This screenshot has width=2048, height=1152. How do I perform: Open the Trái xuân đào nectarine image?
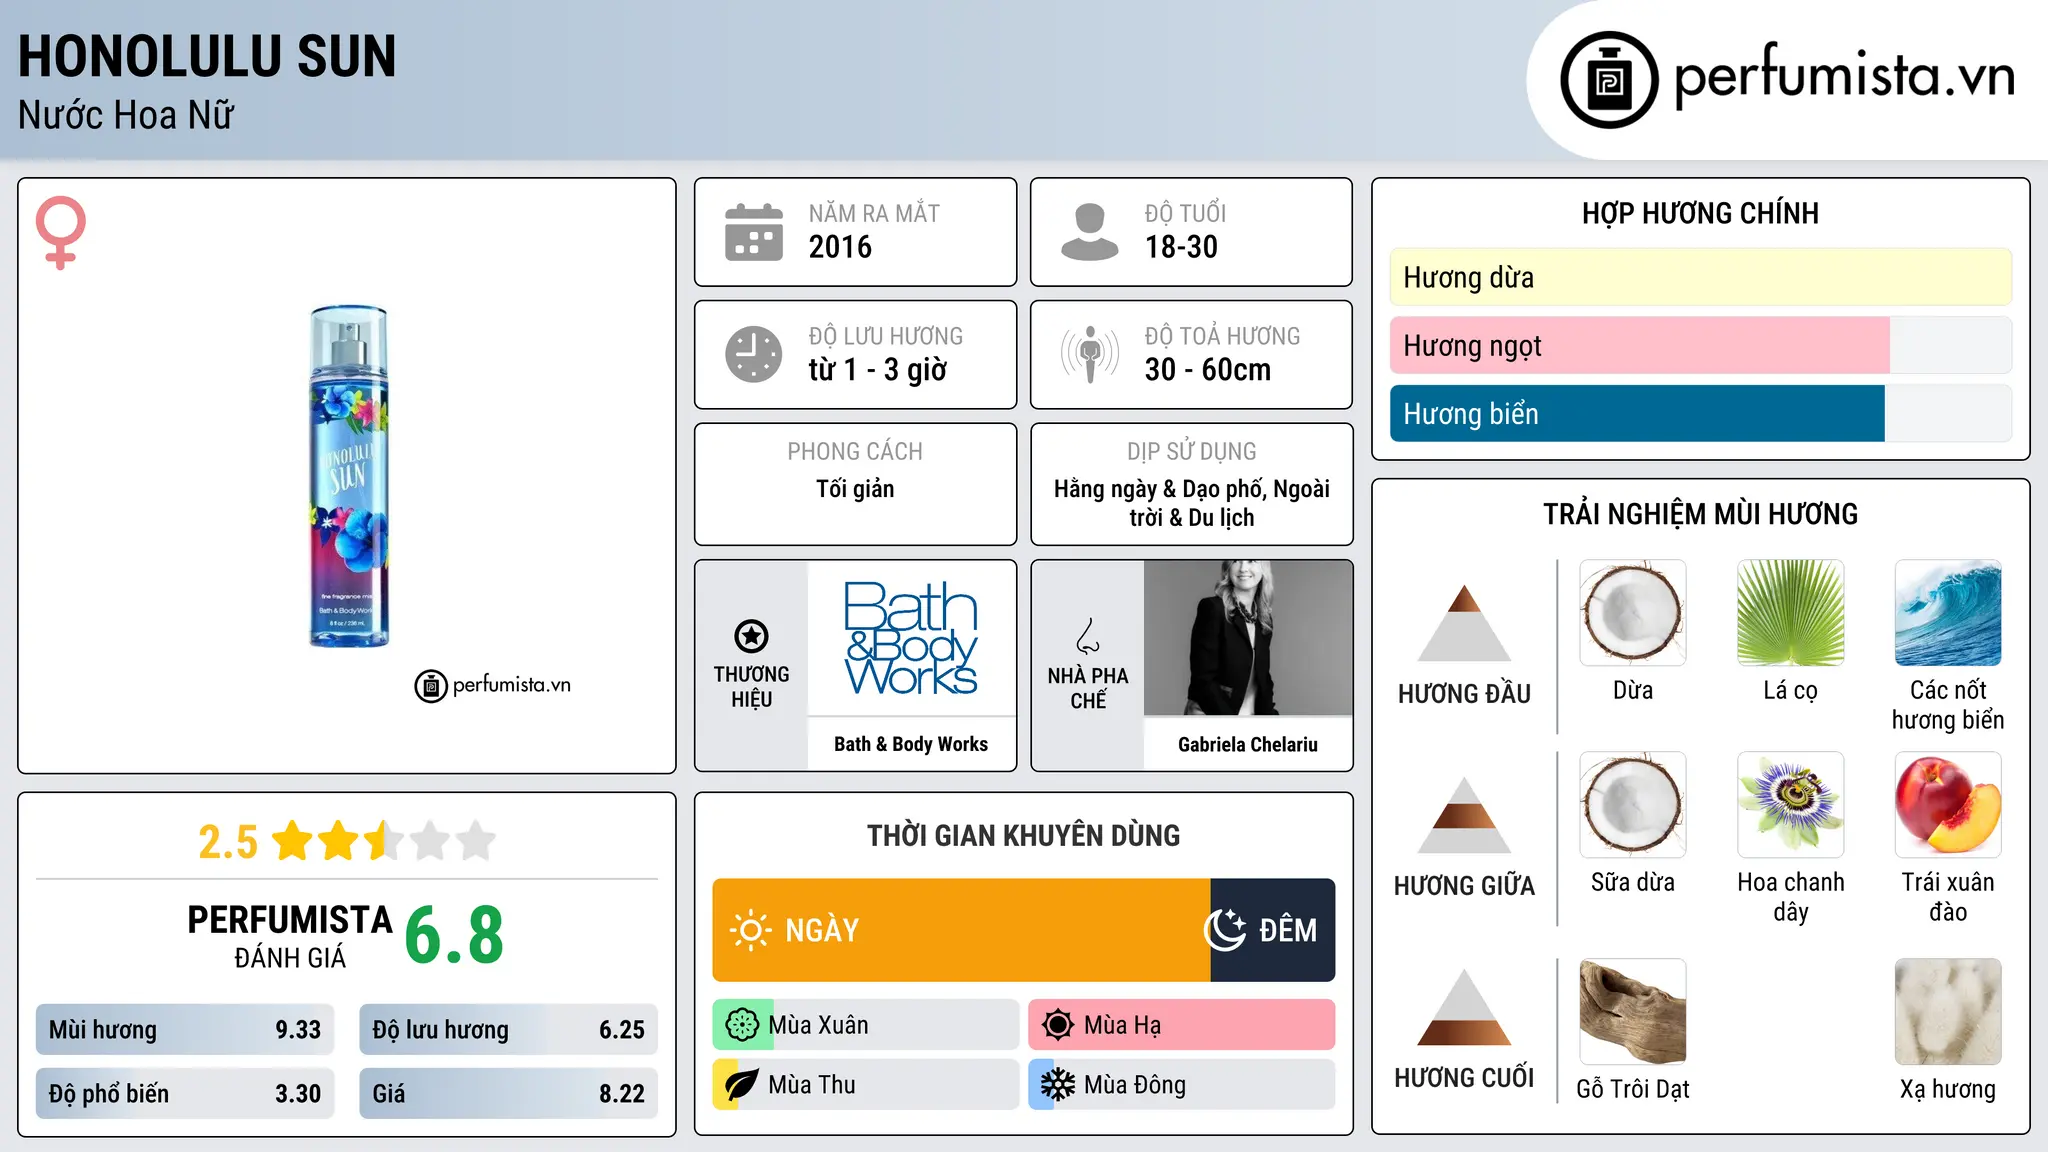point(1948,805)
